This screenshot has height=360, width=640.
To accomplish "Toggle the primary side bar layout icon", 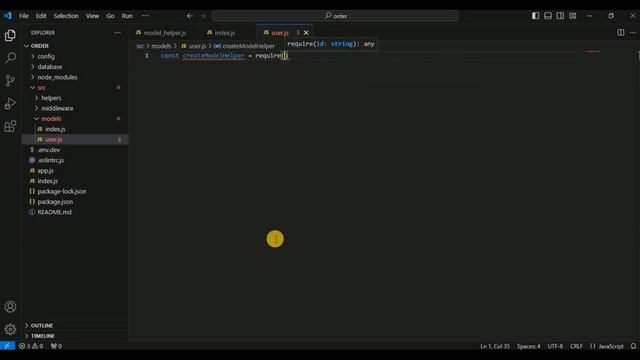I will 536,16.
